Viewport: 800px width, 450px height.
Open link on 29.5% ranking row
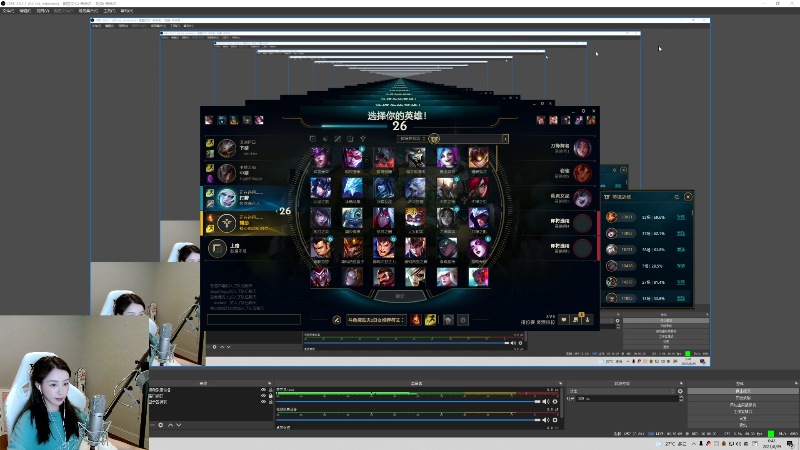pos(681,266)
